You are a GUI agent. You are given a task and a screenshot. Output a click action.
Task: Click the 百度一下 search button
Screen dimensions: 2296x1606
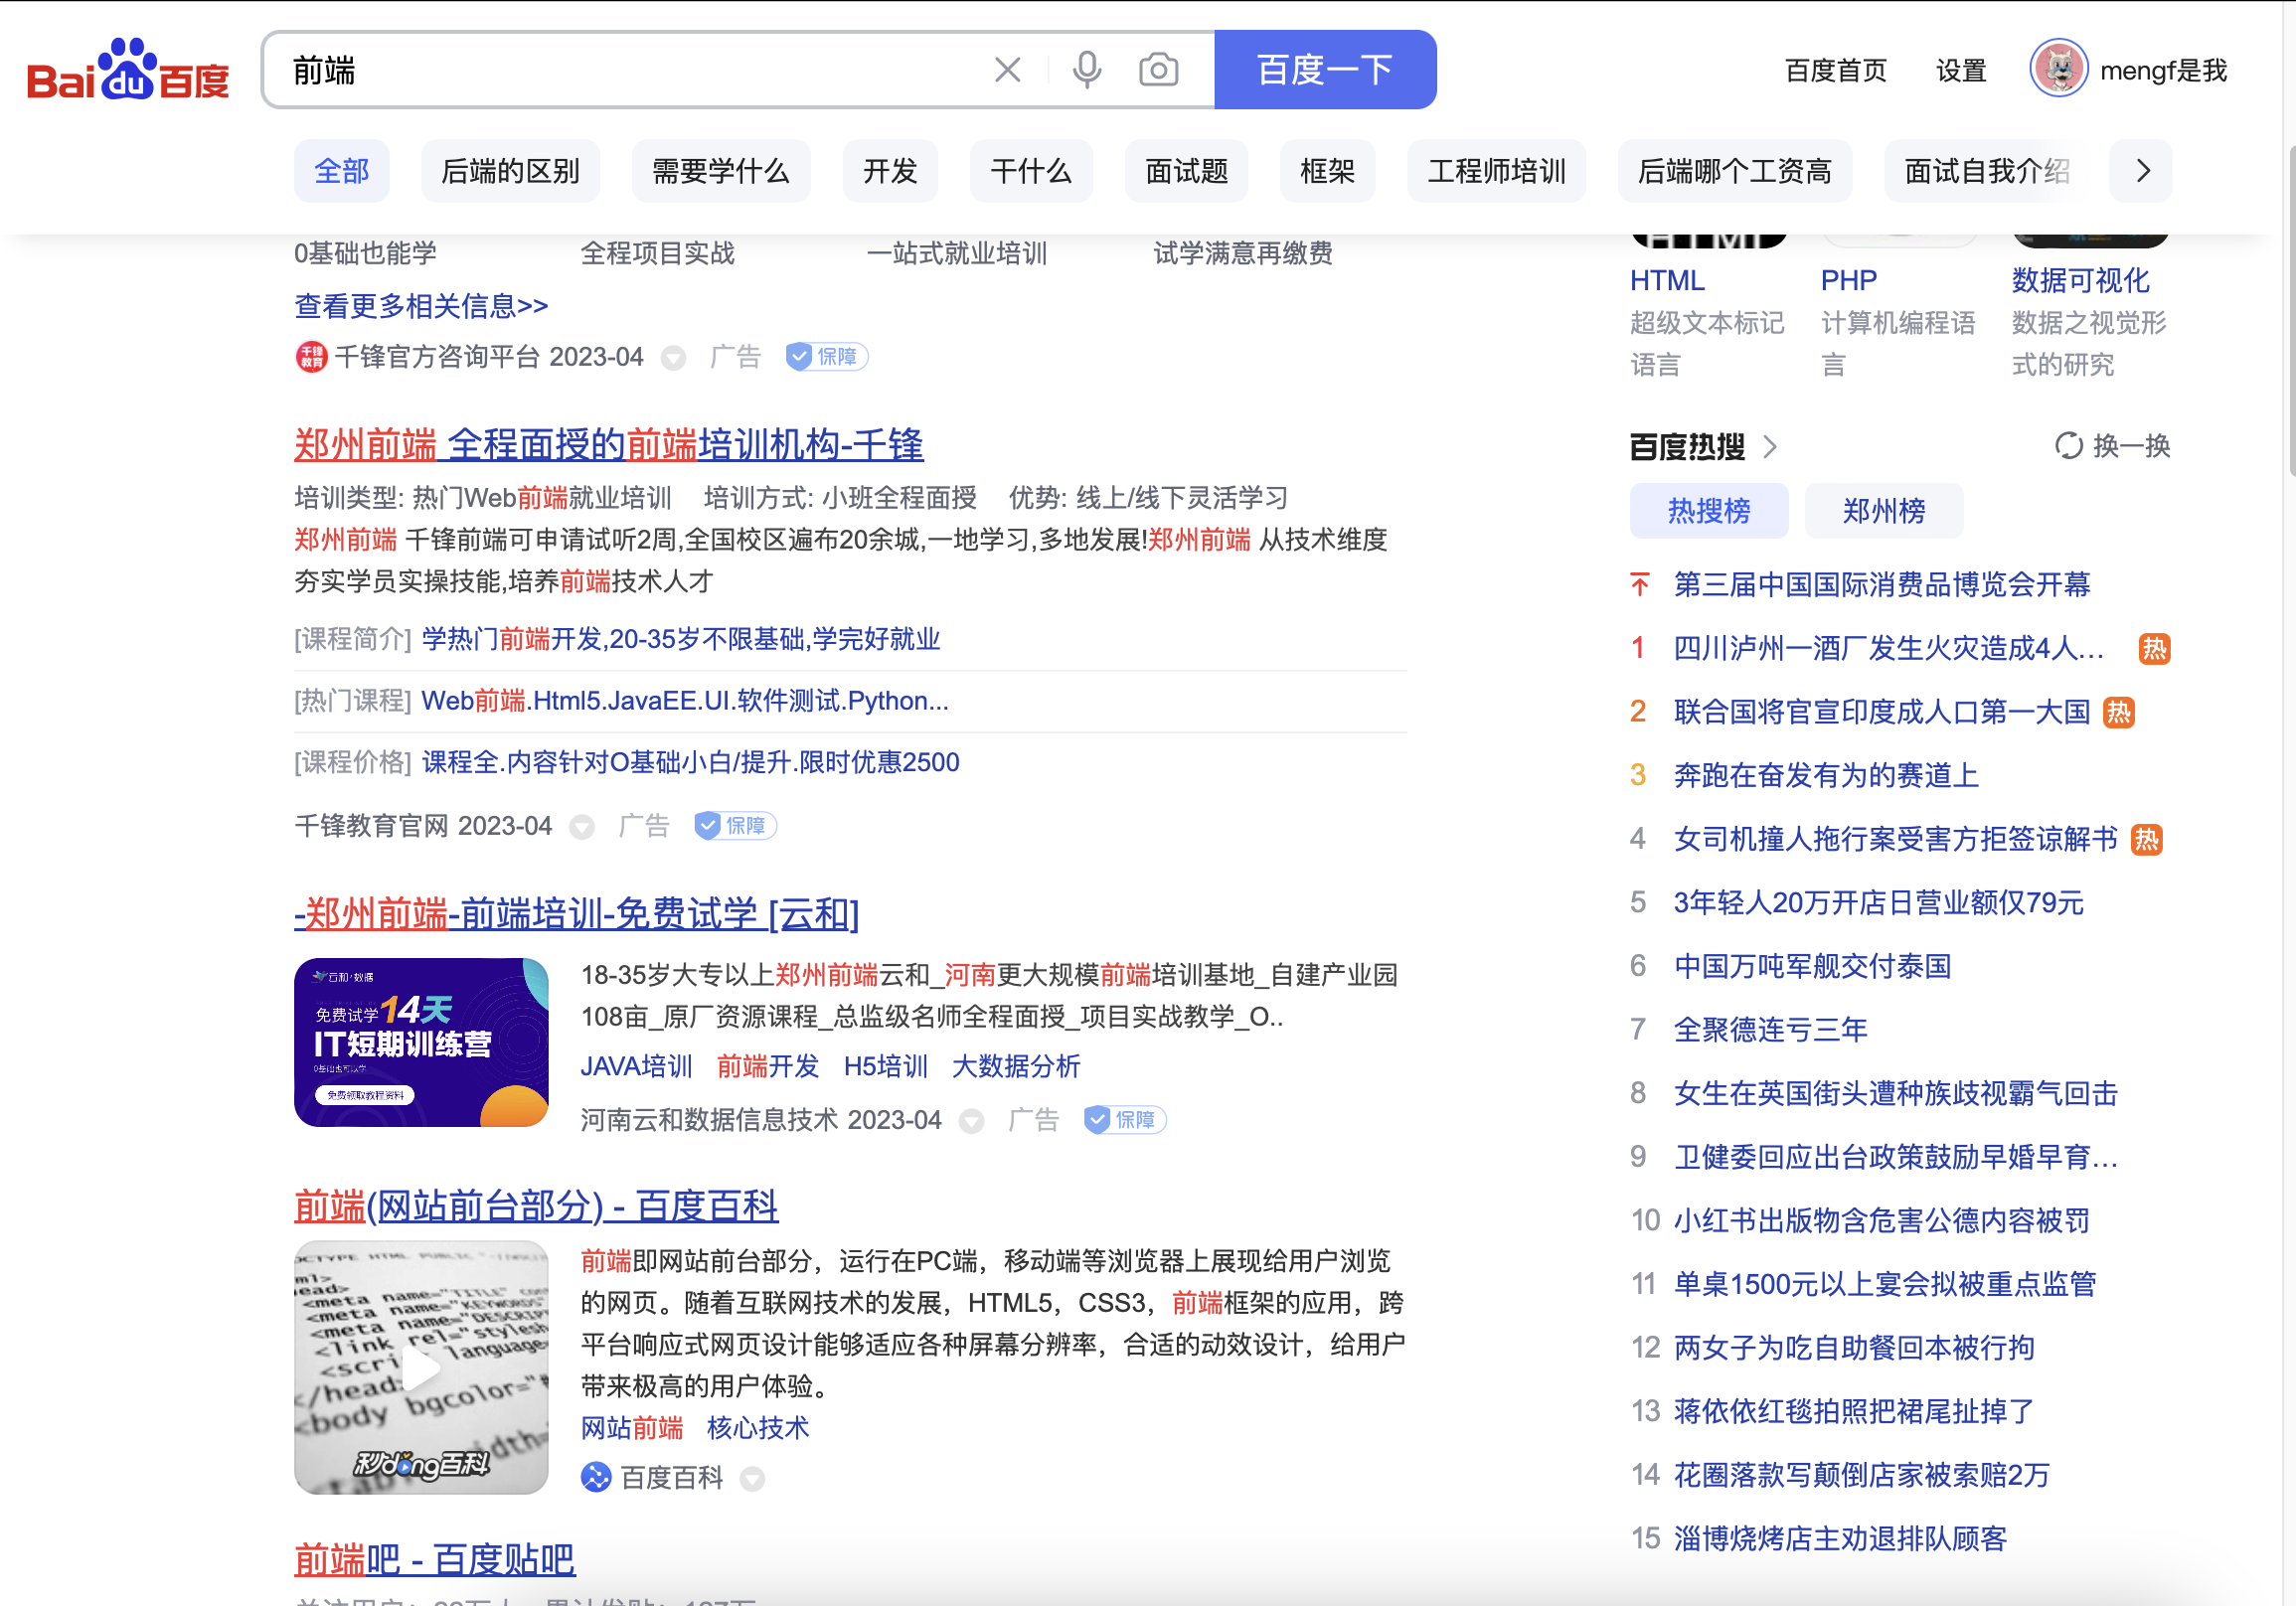[x=1325, y=70]
